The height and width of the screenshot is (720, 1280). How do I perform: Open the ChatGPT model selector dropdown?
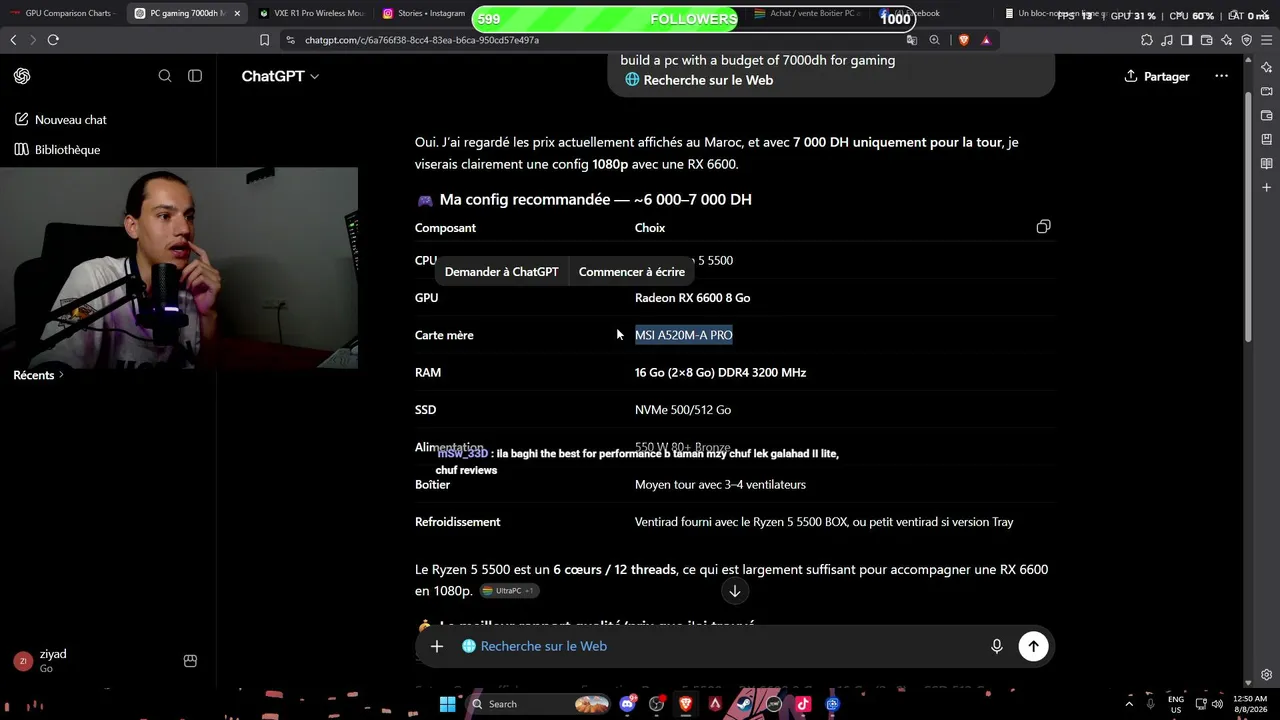(x=280, y=76)
